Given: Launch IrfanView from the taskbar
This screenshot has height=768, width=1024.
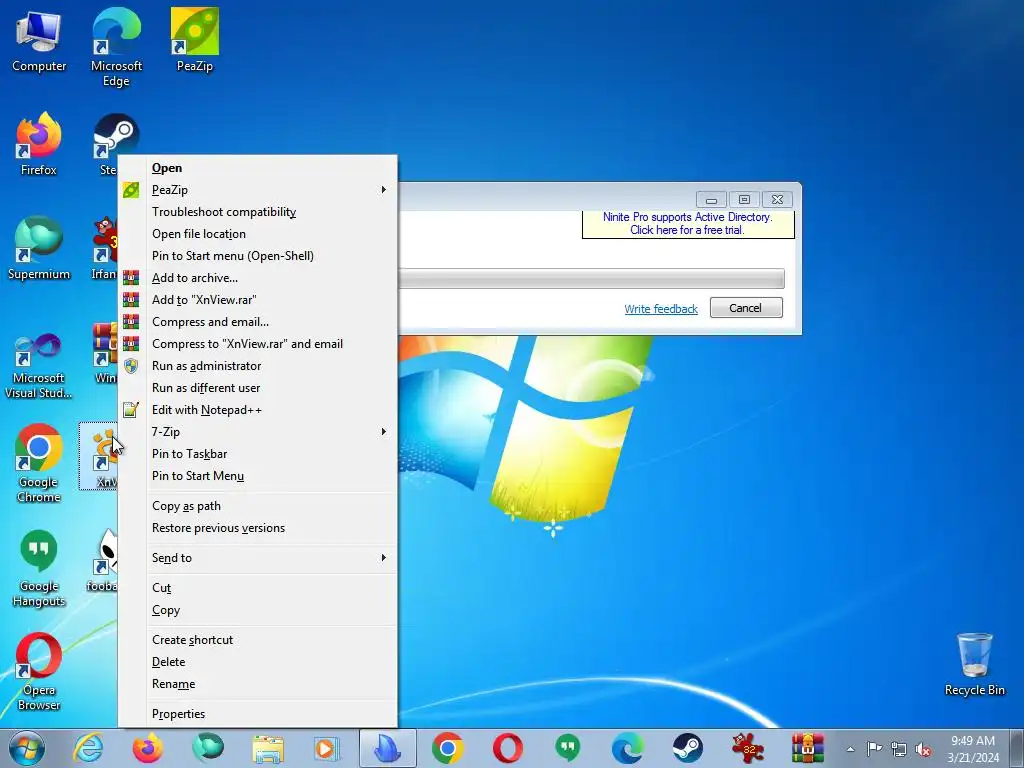Looking at the screenshot, I should click(748, 748).
